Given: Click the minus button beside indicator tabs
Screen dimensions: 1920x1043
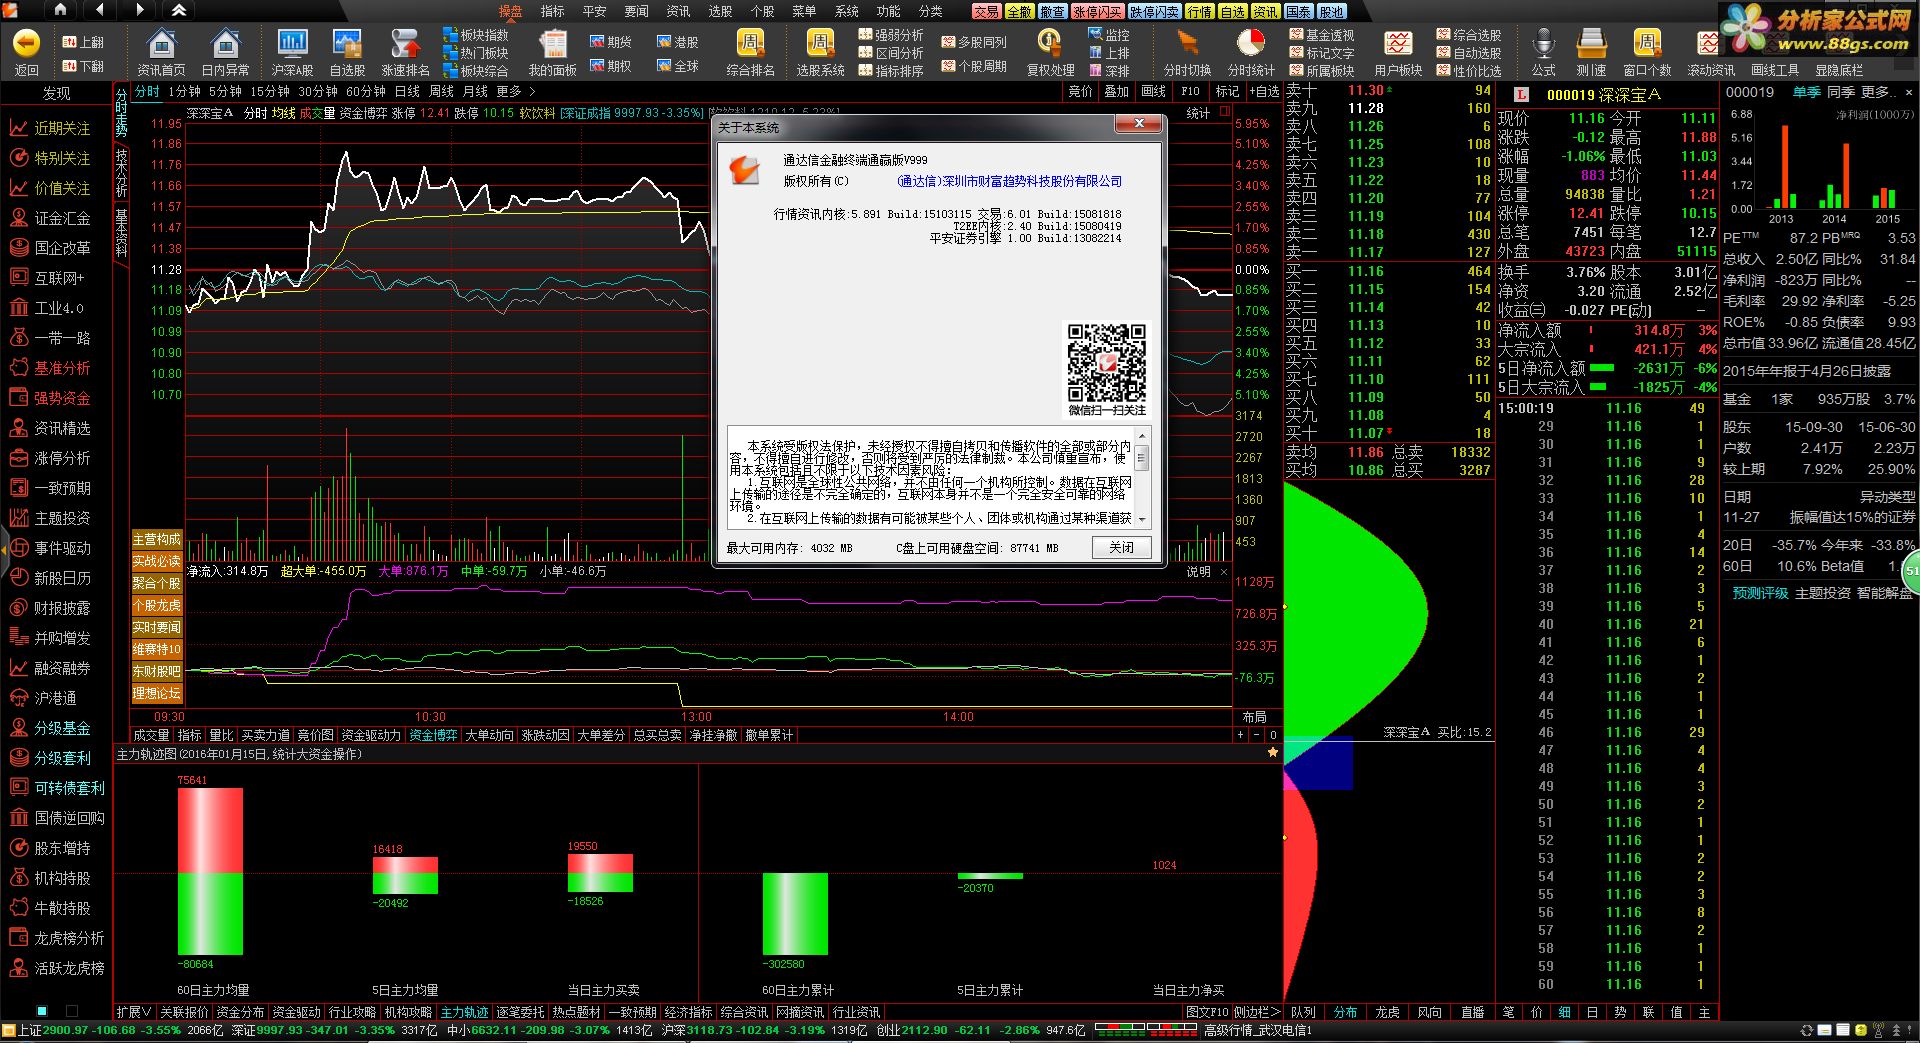Looking at the screenshot, I should [1256, 735].
